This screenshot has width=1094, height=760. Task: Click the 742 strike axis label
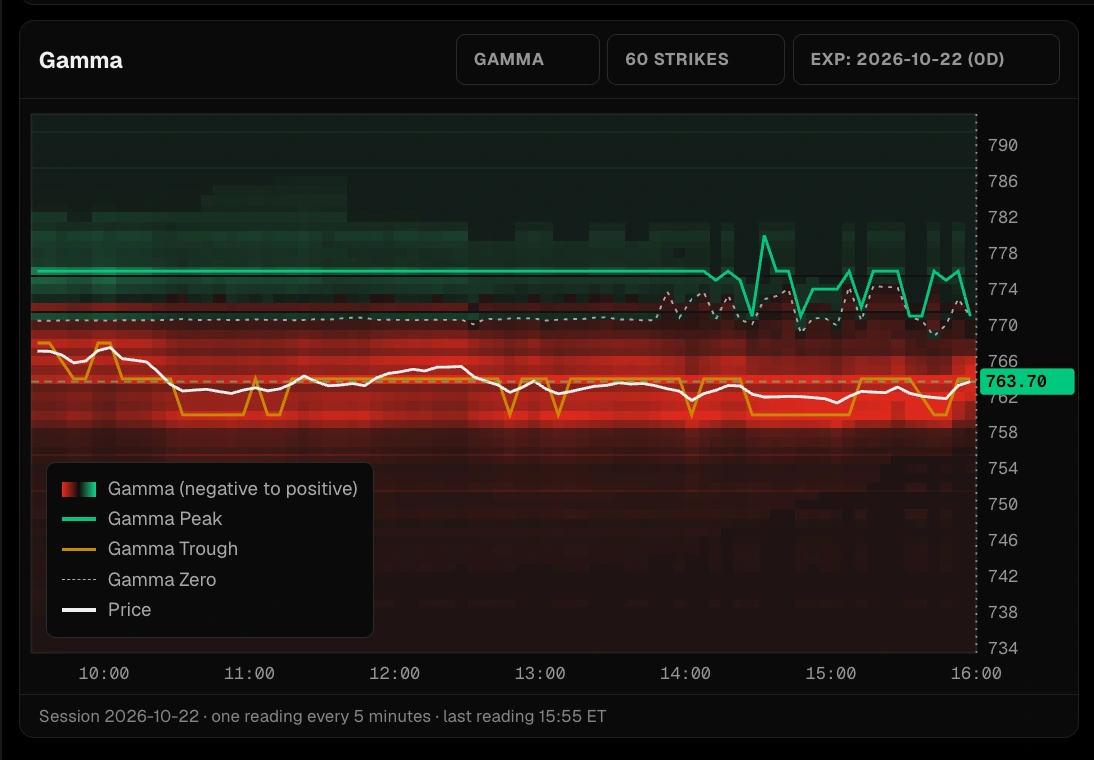(1003, 576)
